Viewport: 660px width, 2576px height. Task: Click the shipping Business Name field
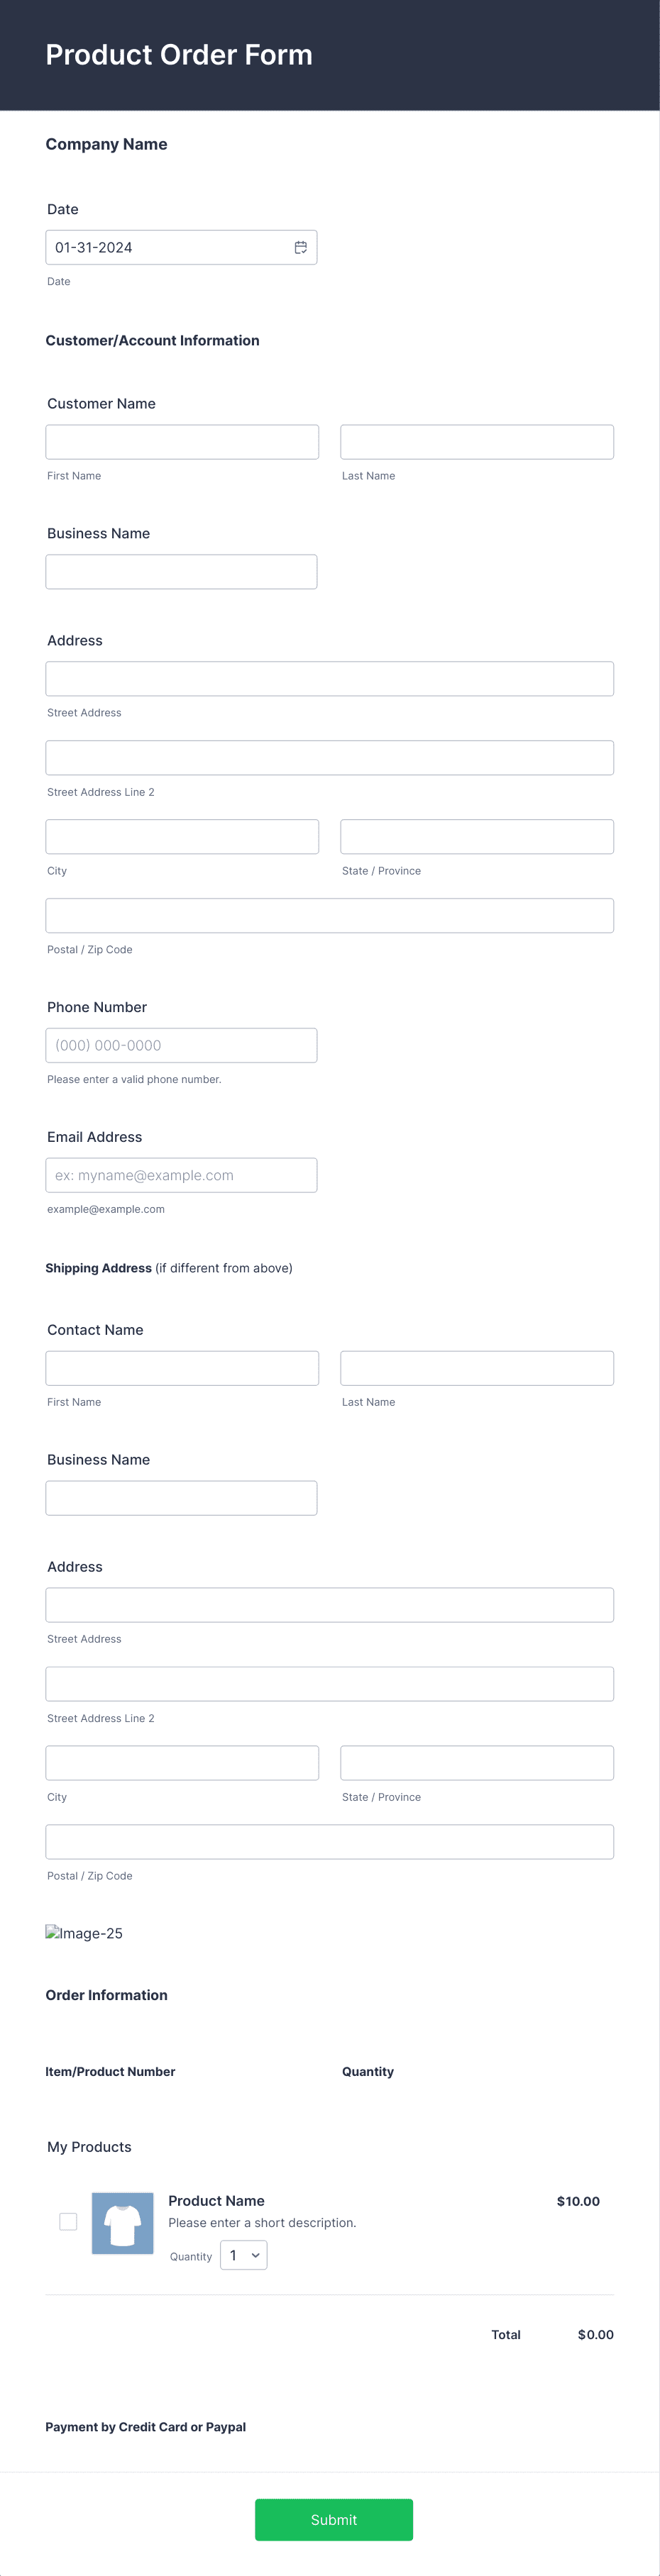coord(181,1498)
